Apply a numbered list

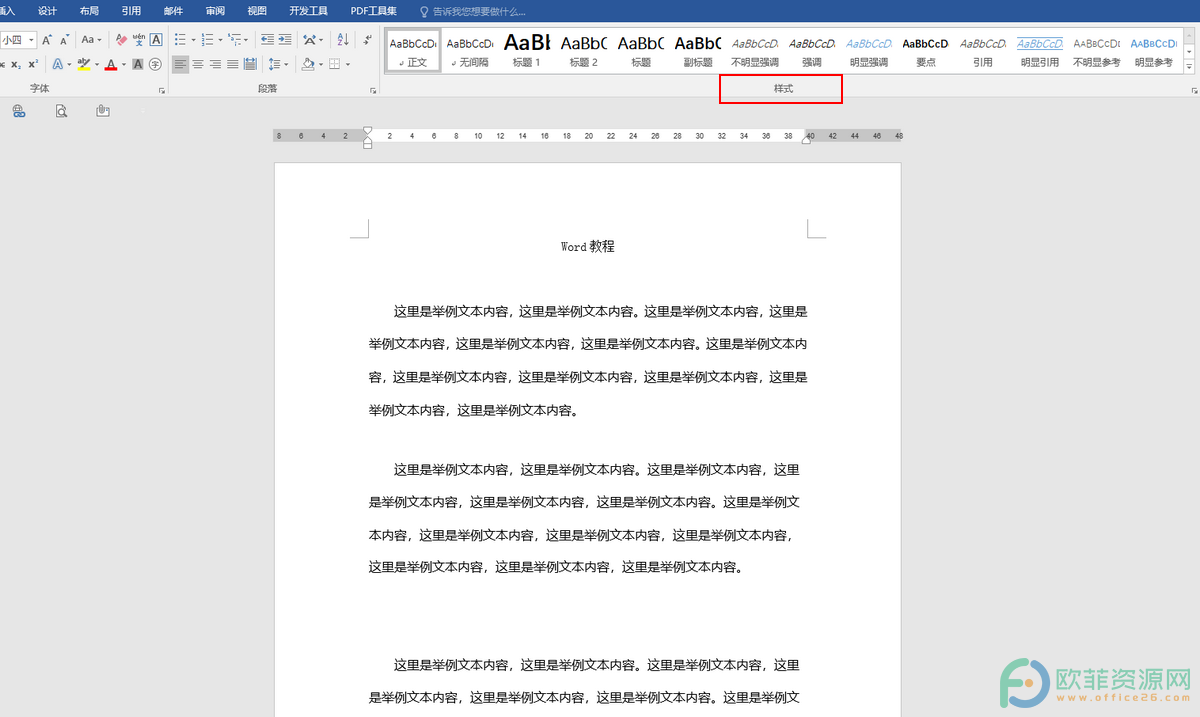[x=207, y=40]
